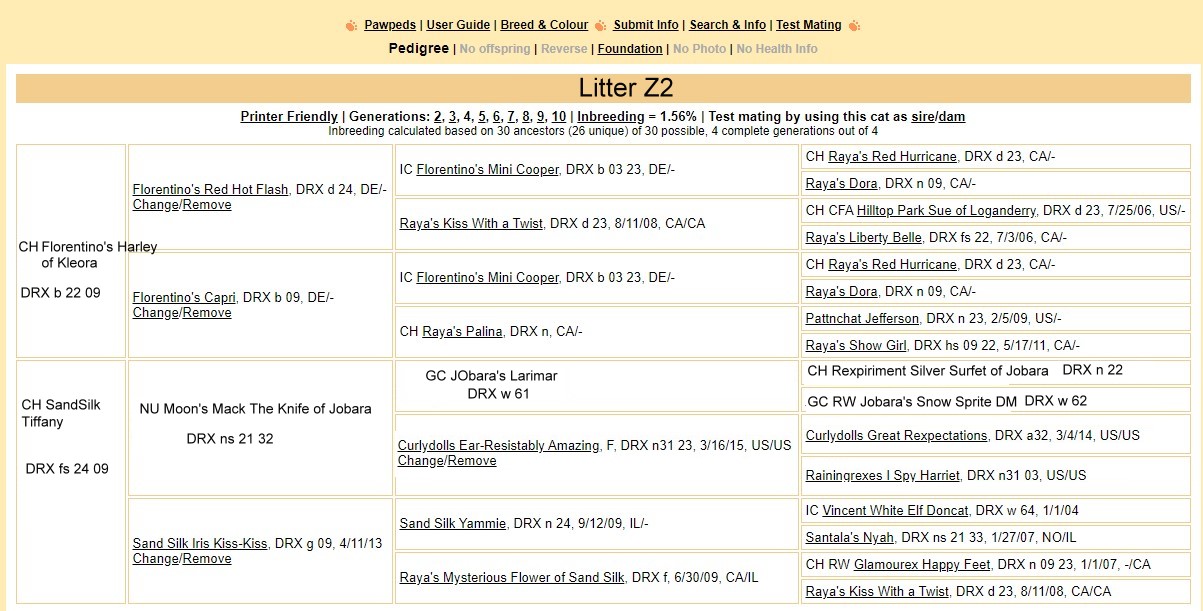The width and height of the screenshot is (1203, 611).
Task: Go to Breed & Colour page
Action: [544, 25]
